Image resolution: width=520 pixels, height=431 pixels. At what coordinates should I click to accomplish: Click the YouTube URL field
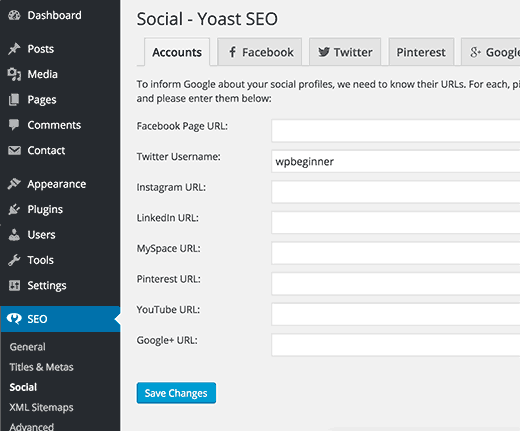pos(396,314)
